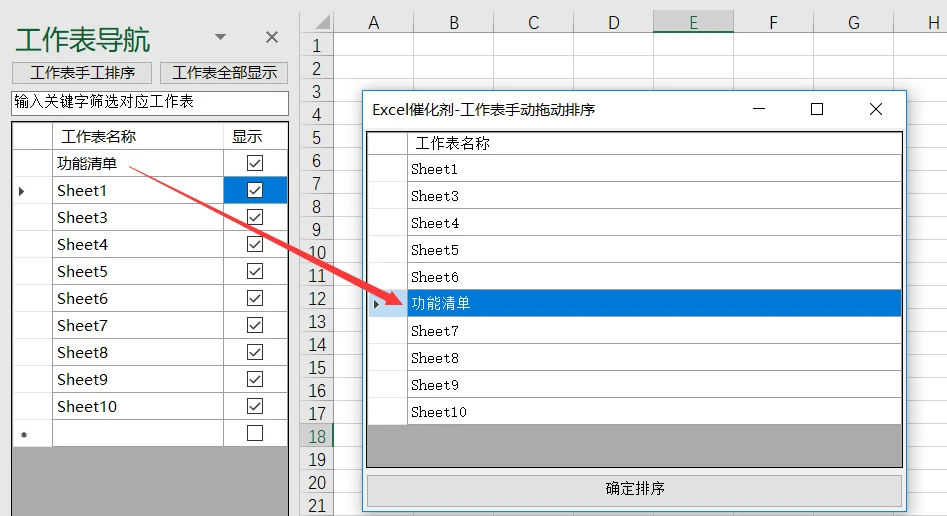
Task: Click Sheet1 row selector arrow in navigation pane
Action: [x=32, y=191]
